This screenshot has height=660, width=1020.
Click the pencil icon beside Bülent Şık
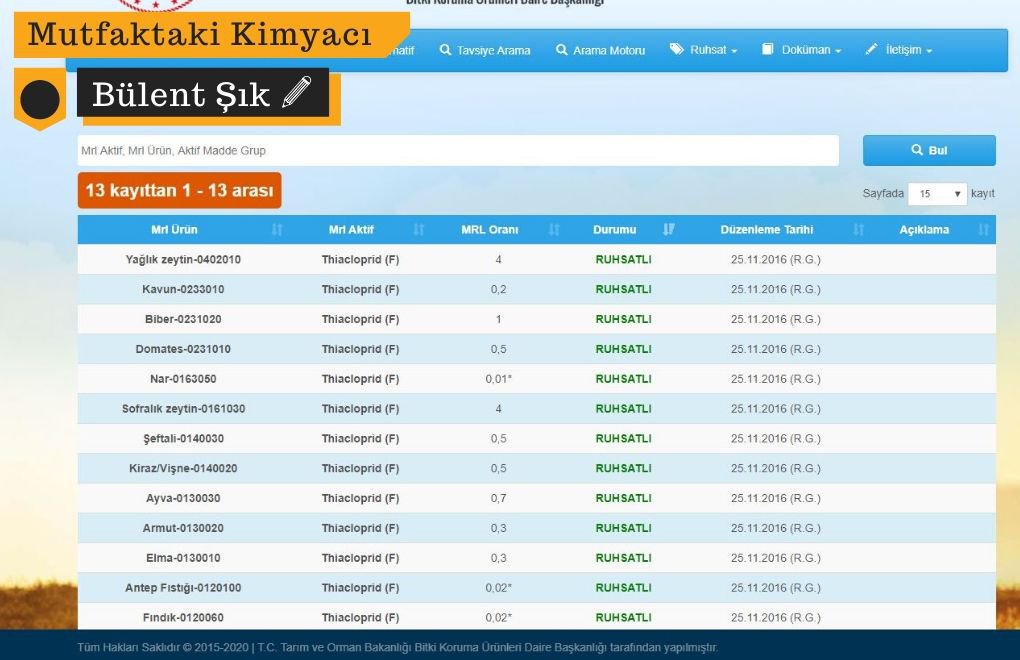pyautogui.click(x=297, y=91)
